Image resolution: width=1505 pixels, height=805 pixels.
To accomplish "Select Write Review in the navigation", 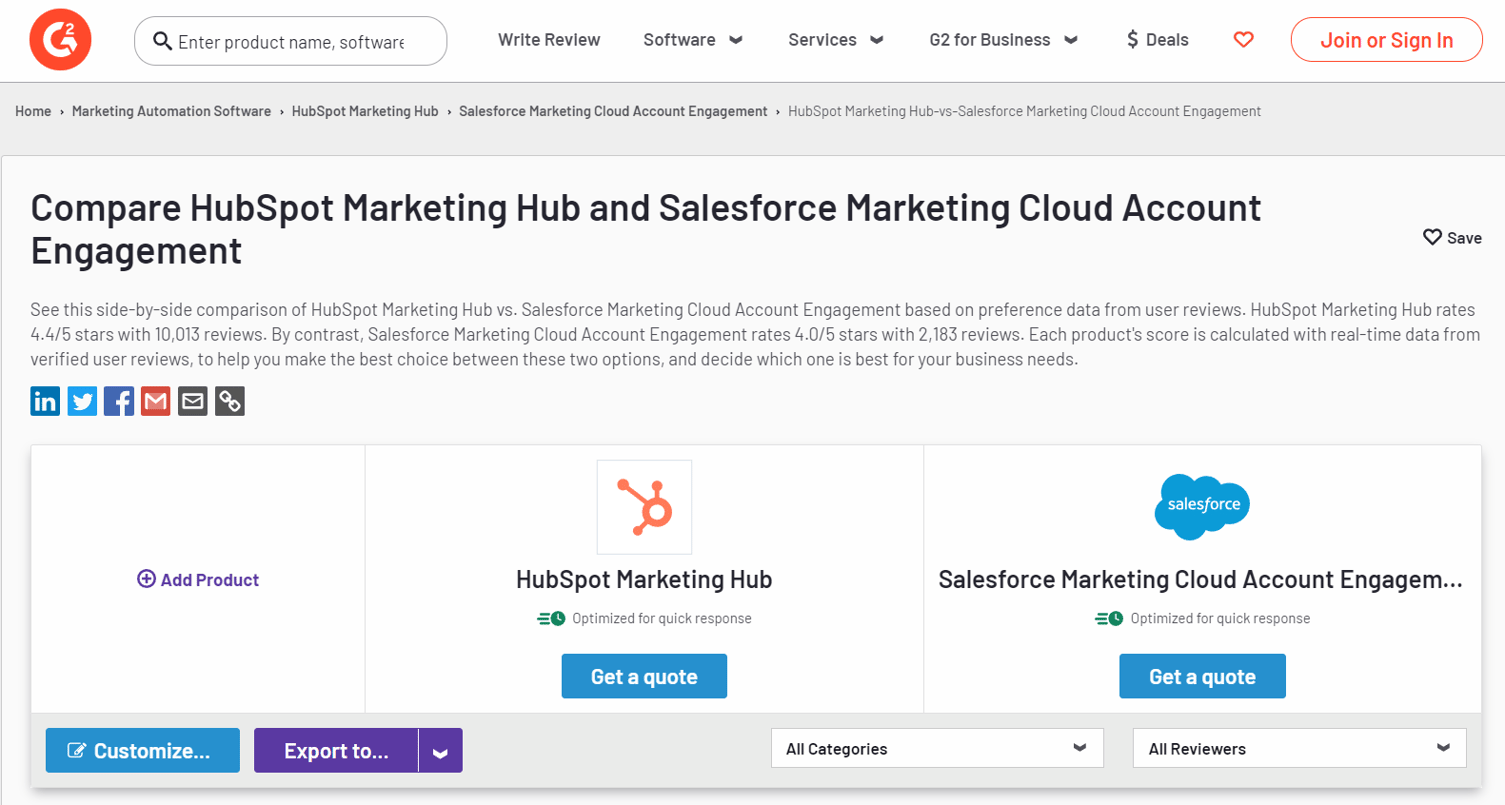I will coord(548,39).
